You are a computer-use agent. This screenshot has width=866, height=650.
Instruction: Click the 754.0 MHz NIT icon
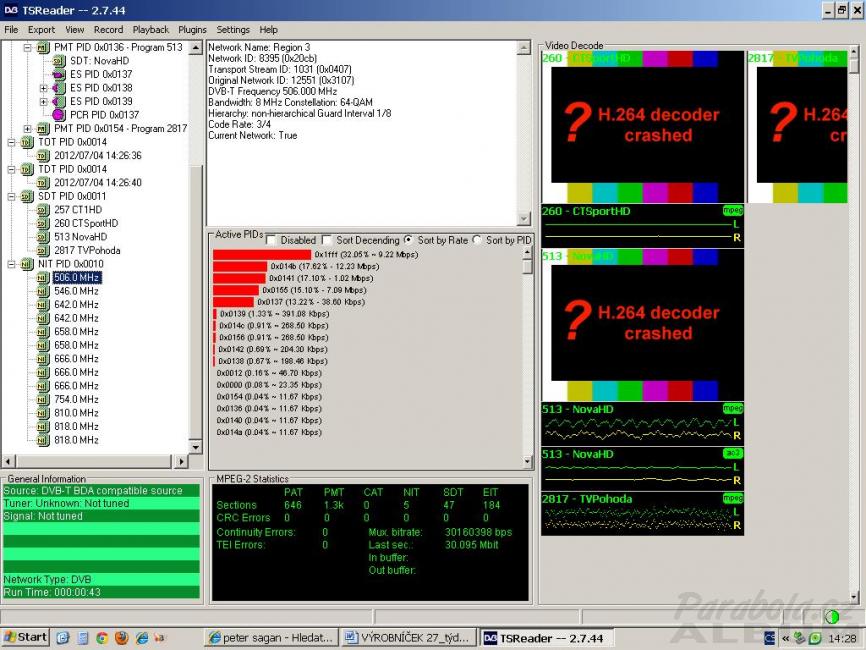43,399
